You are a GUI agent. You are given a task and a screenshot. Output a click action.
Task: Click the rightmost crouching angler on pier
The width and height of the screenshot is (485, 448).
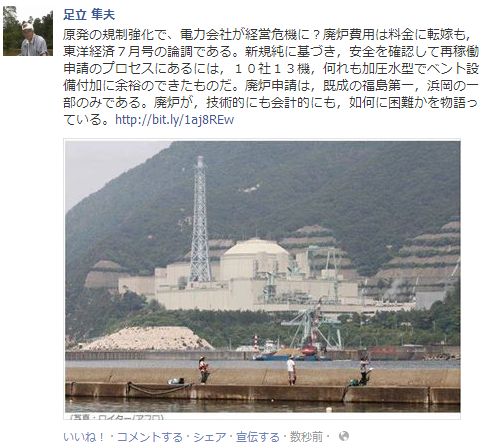(364, 372)
